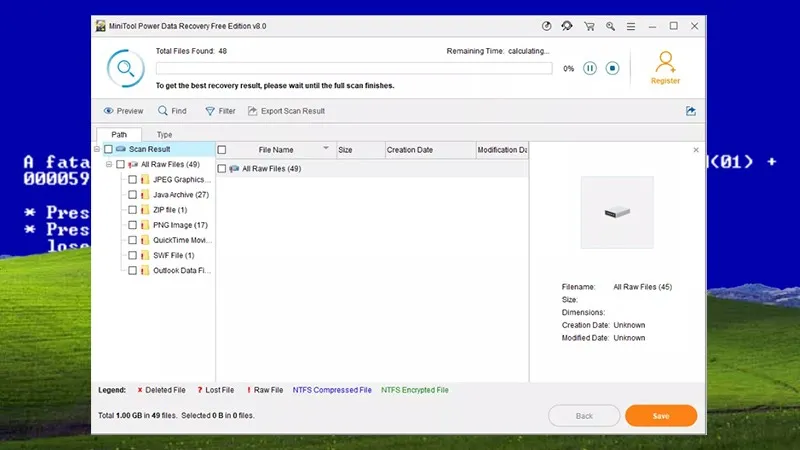The width and height of the screenshot is (800, 450).
Task: Switch to the Type tab
Action: pyautogui.click(x=164, y=135)
